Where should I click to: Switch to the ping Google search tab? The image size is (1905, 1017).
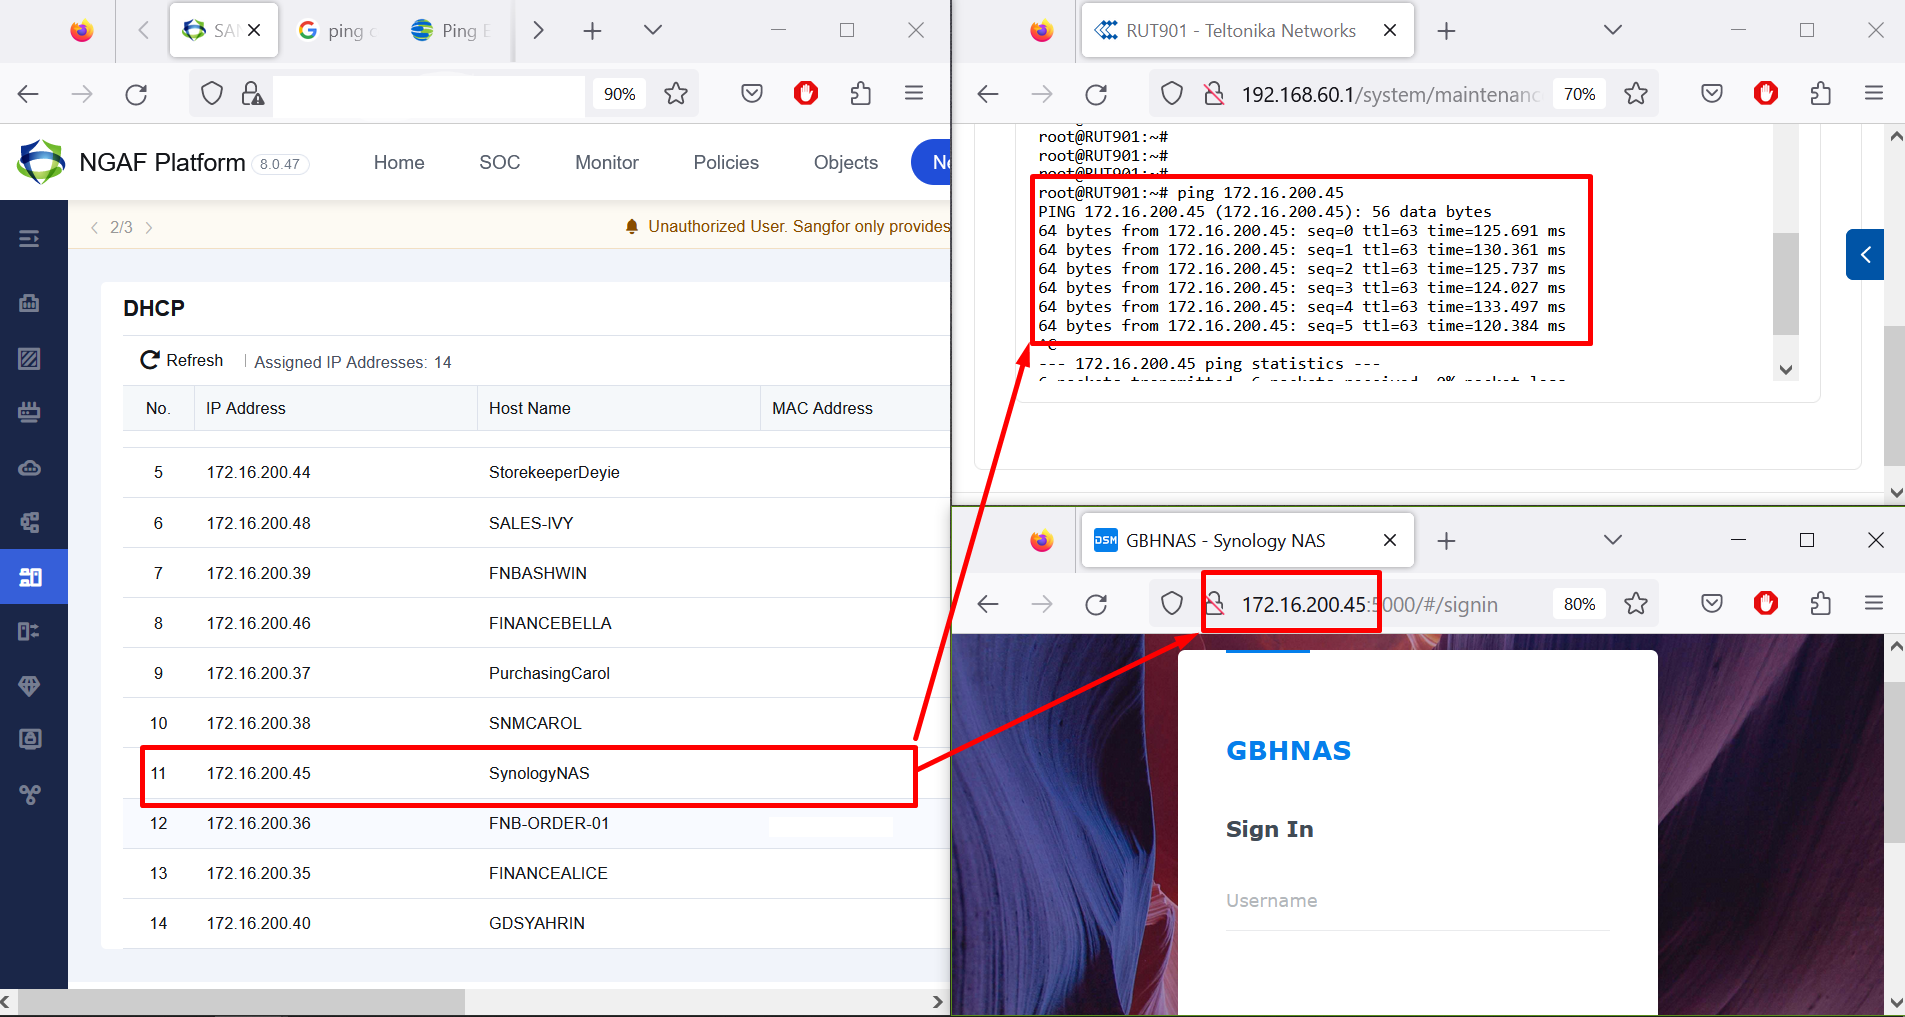[336, 31]
